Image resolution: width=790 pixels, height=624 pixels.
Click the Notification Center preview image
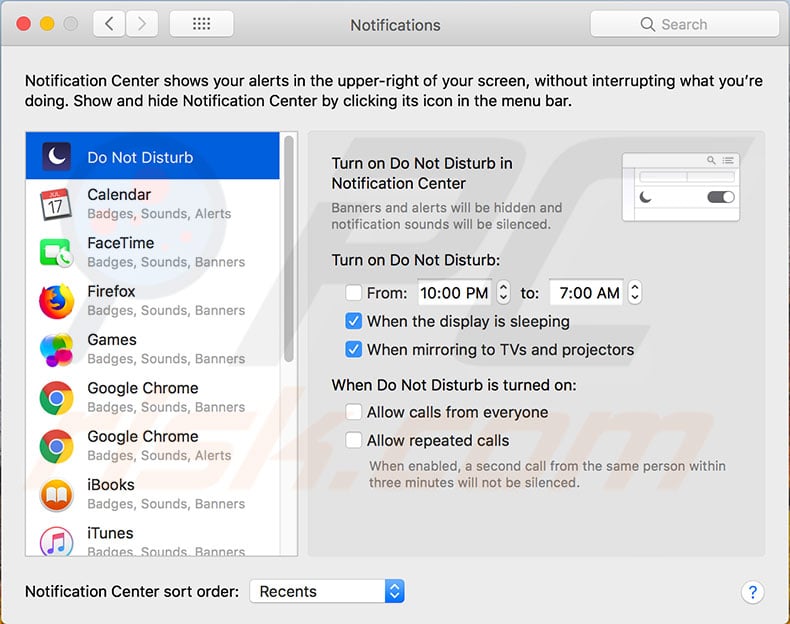[681, 187]
